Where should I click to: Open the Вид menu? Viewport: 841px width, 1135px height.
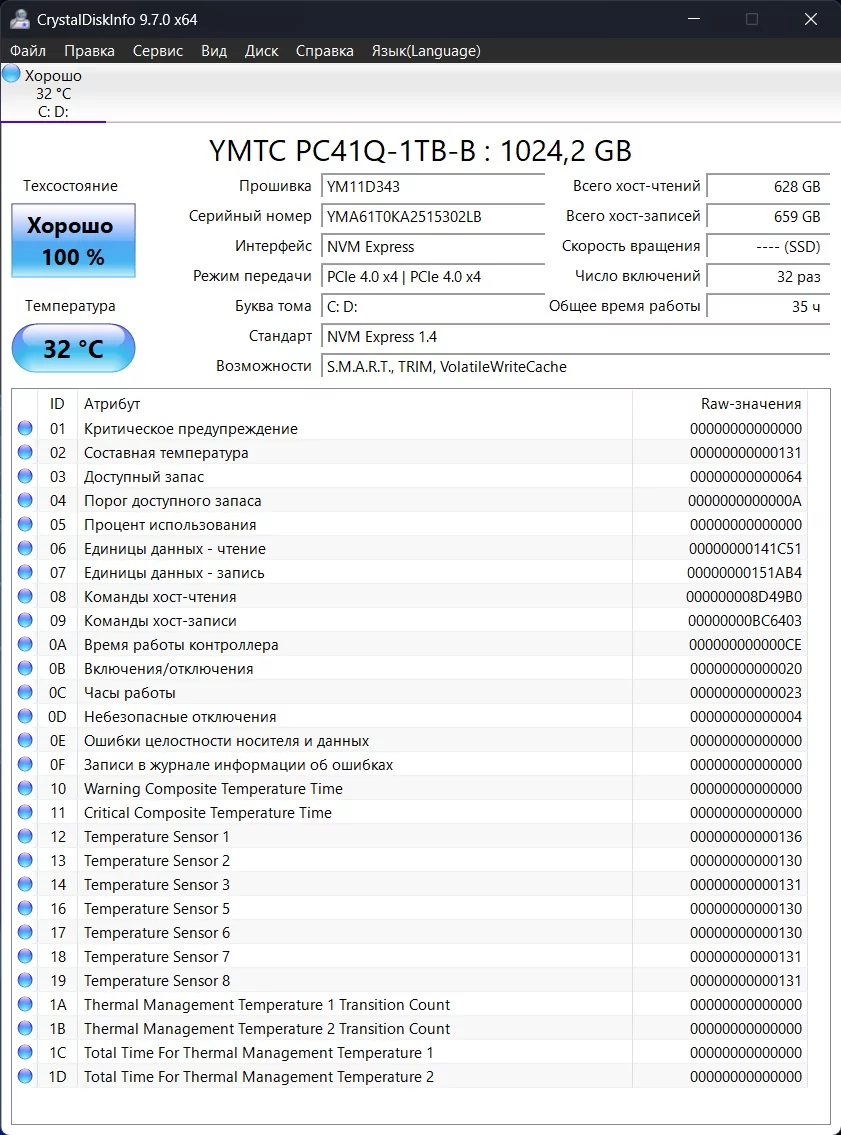214,51
